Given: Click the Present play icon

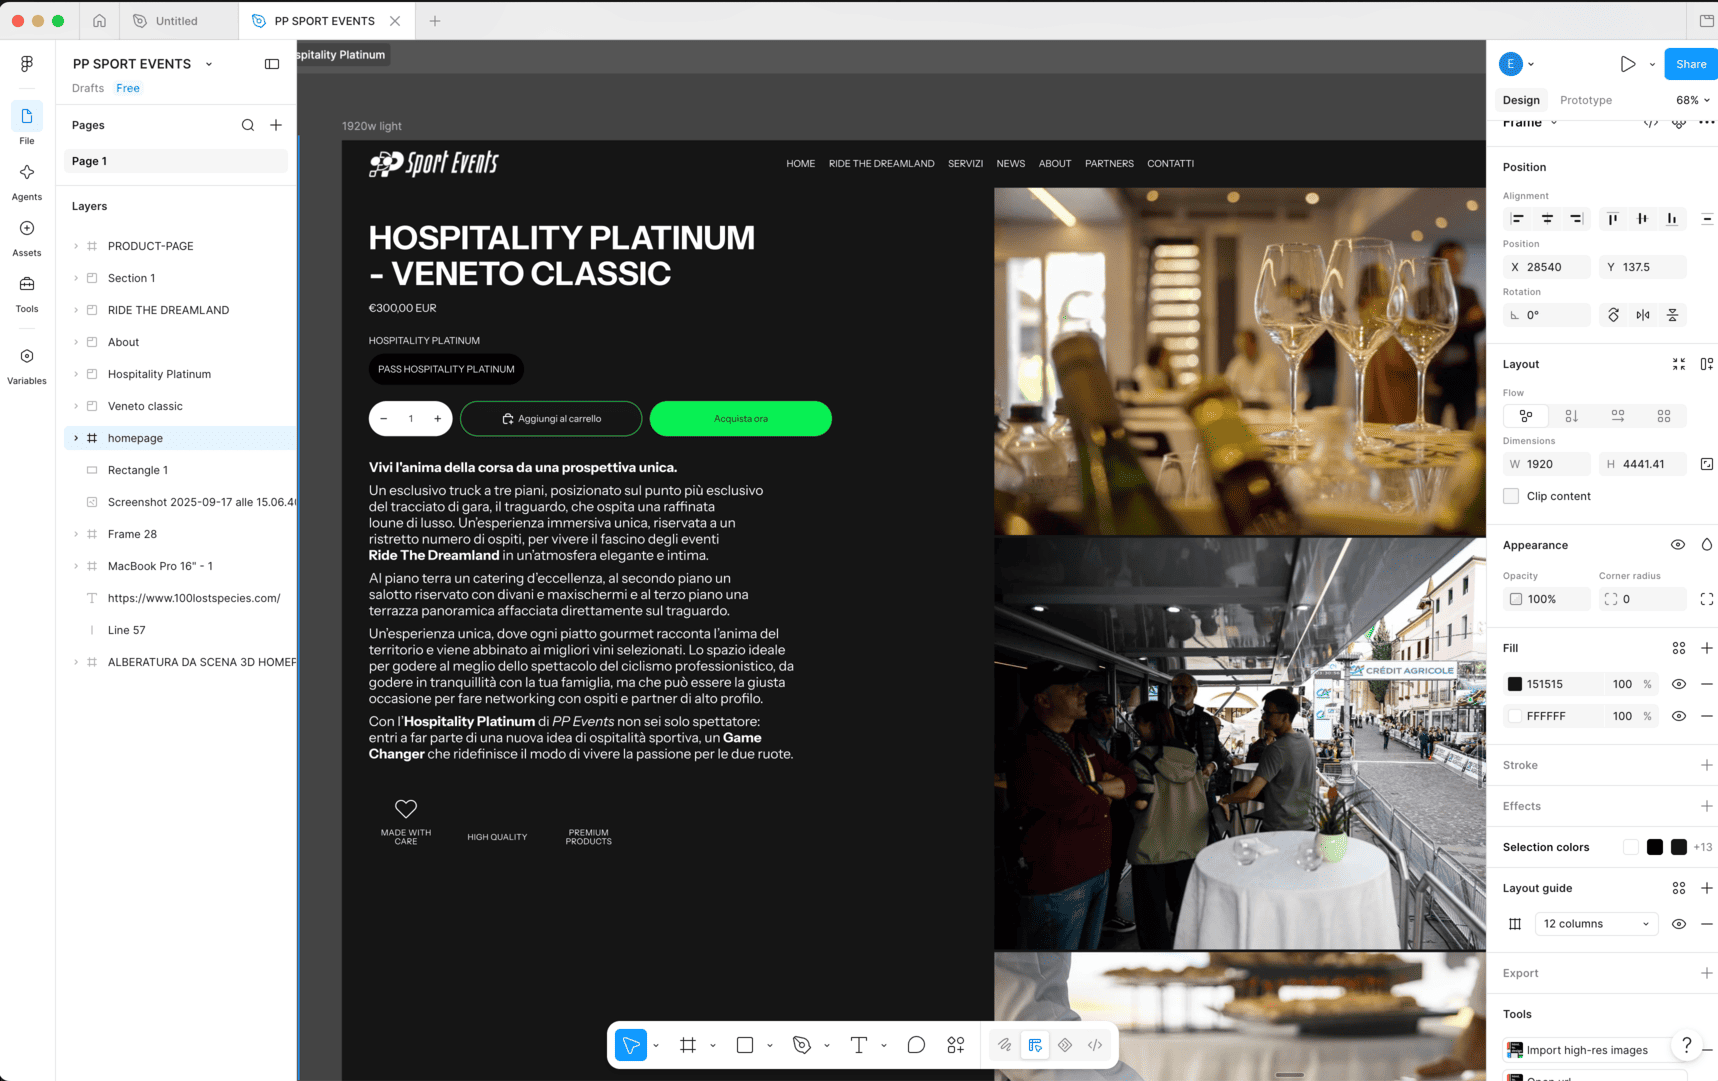Looking at the screenshot, I should 1628,64.
